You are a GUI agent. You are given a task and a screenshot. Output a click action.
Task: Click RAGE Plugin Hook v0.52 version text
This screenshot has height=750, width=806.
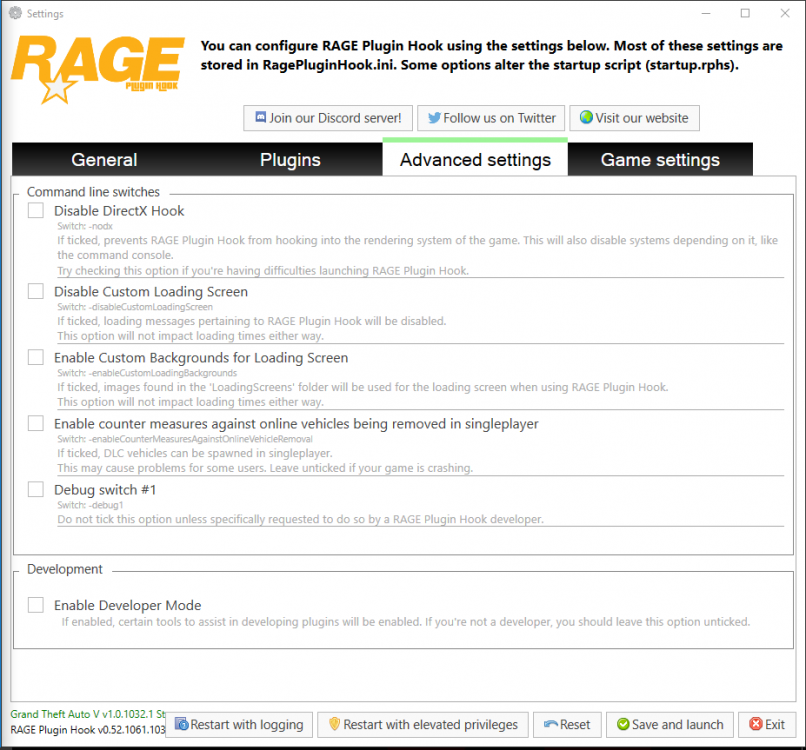click(88, 729)
